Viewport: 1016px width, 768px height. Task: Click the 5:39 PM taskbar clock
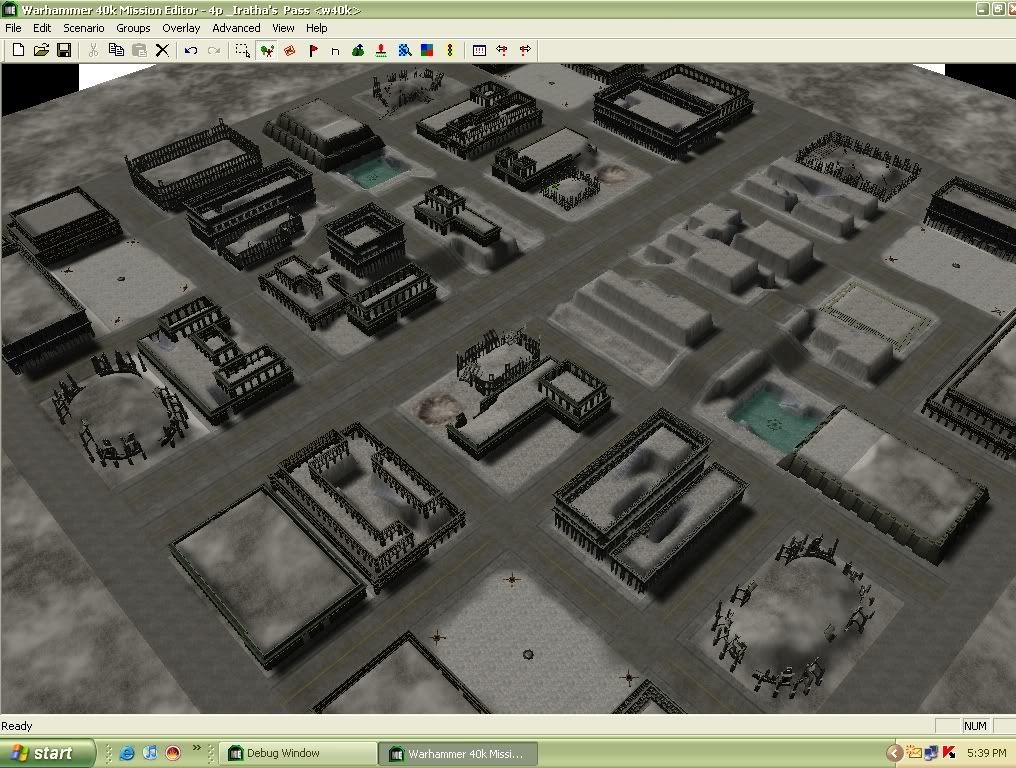pyautogui.click(x=986, y=753)
